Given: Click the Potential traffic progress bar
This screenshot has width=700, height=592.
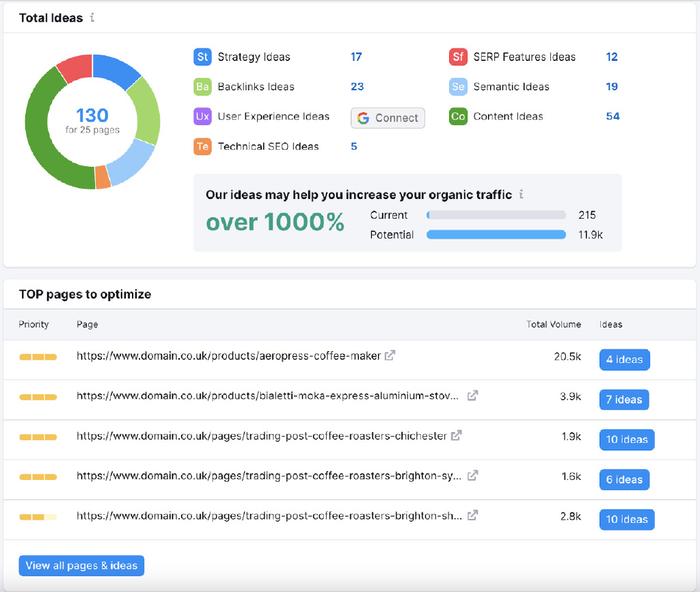Looking at the screenshot, I should [496, 235].
